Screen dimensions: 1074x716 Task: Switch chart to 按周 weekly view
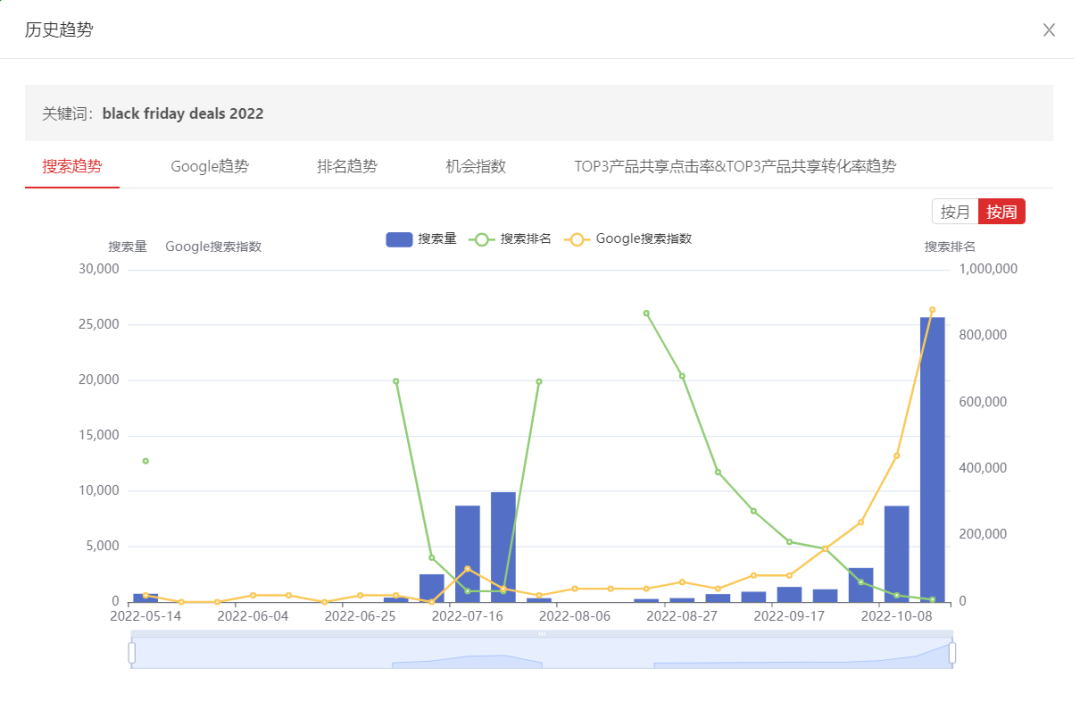click(1001, 212)
